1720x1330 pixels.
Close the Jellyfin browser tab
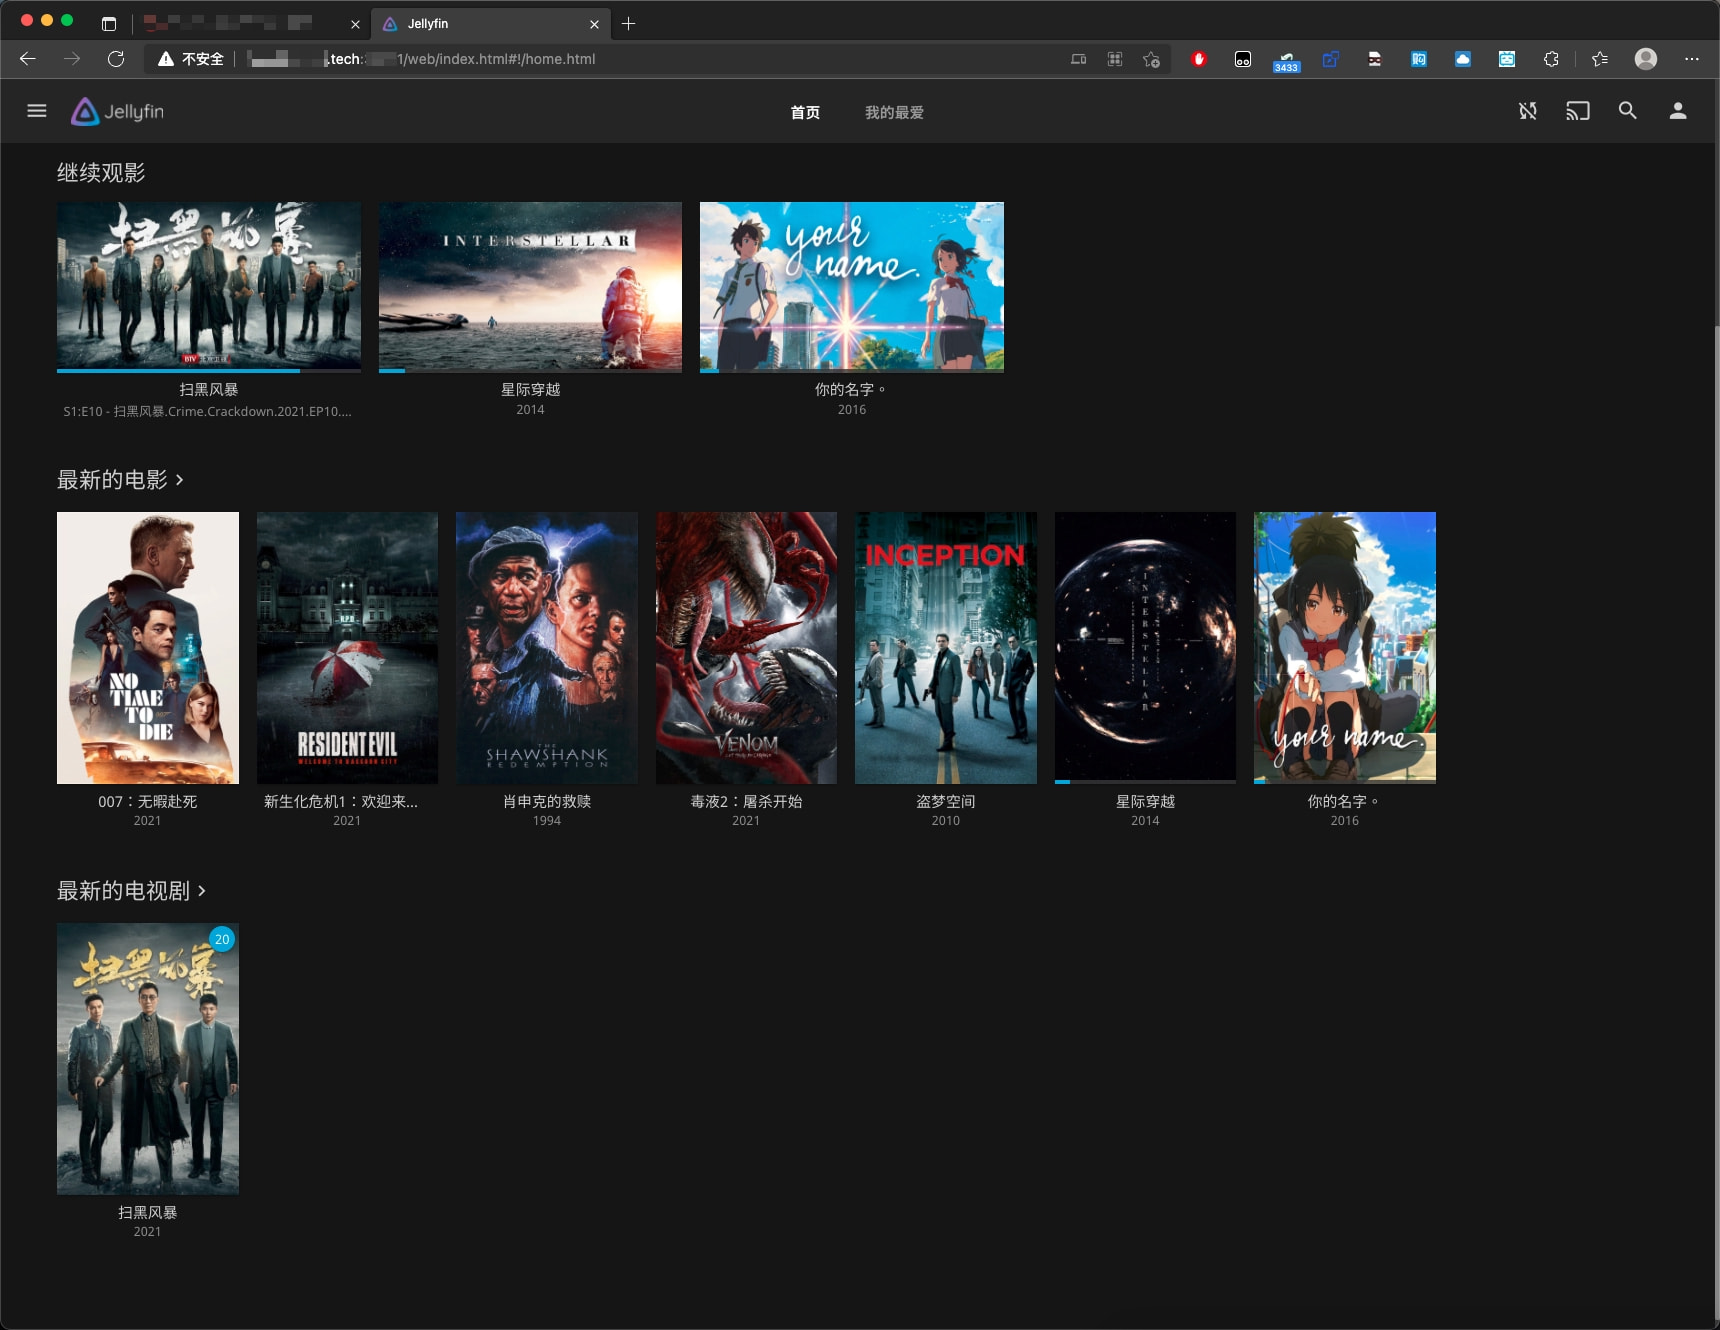(595, 24)
